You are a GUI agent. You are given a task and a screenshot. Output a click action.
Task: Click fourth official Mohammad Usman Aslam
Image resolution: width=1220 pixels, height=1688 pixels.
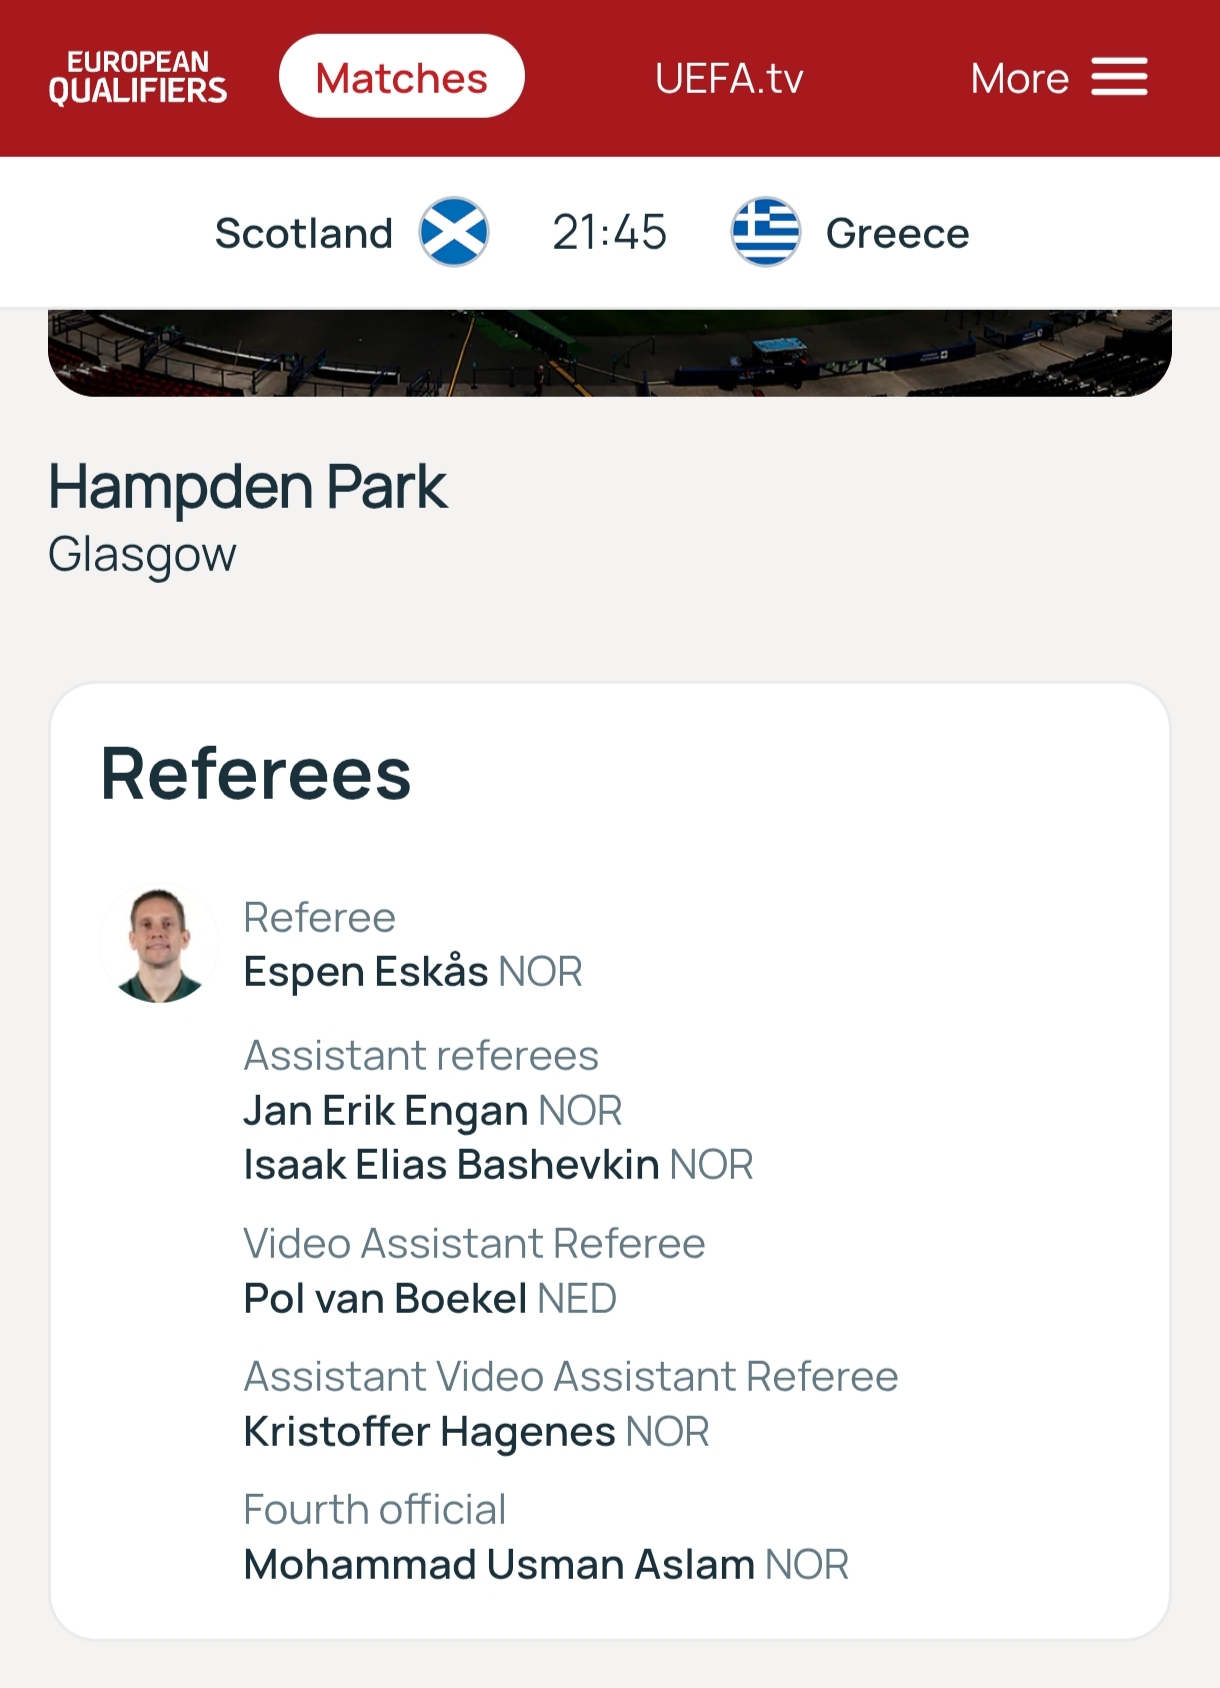point(499,1565)
